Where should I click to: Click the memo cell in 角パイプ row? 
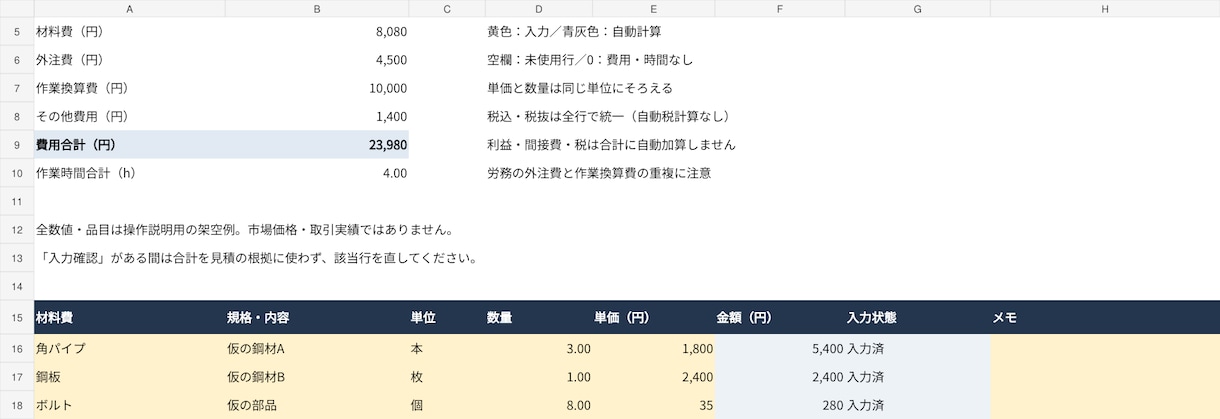pyautogui.click(x=1105, y=349)
